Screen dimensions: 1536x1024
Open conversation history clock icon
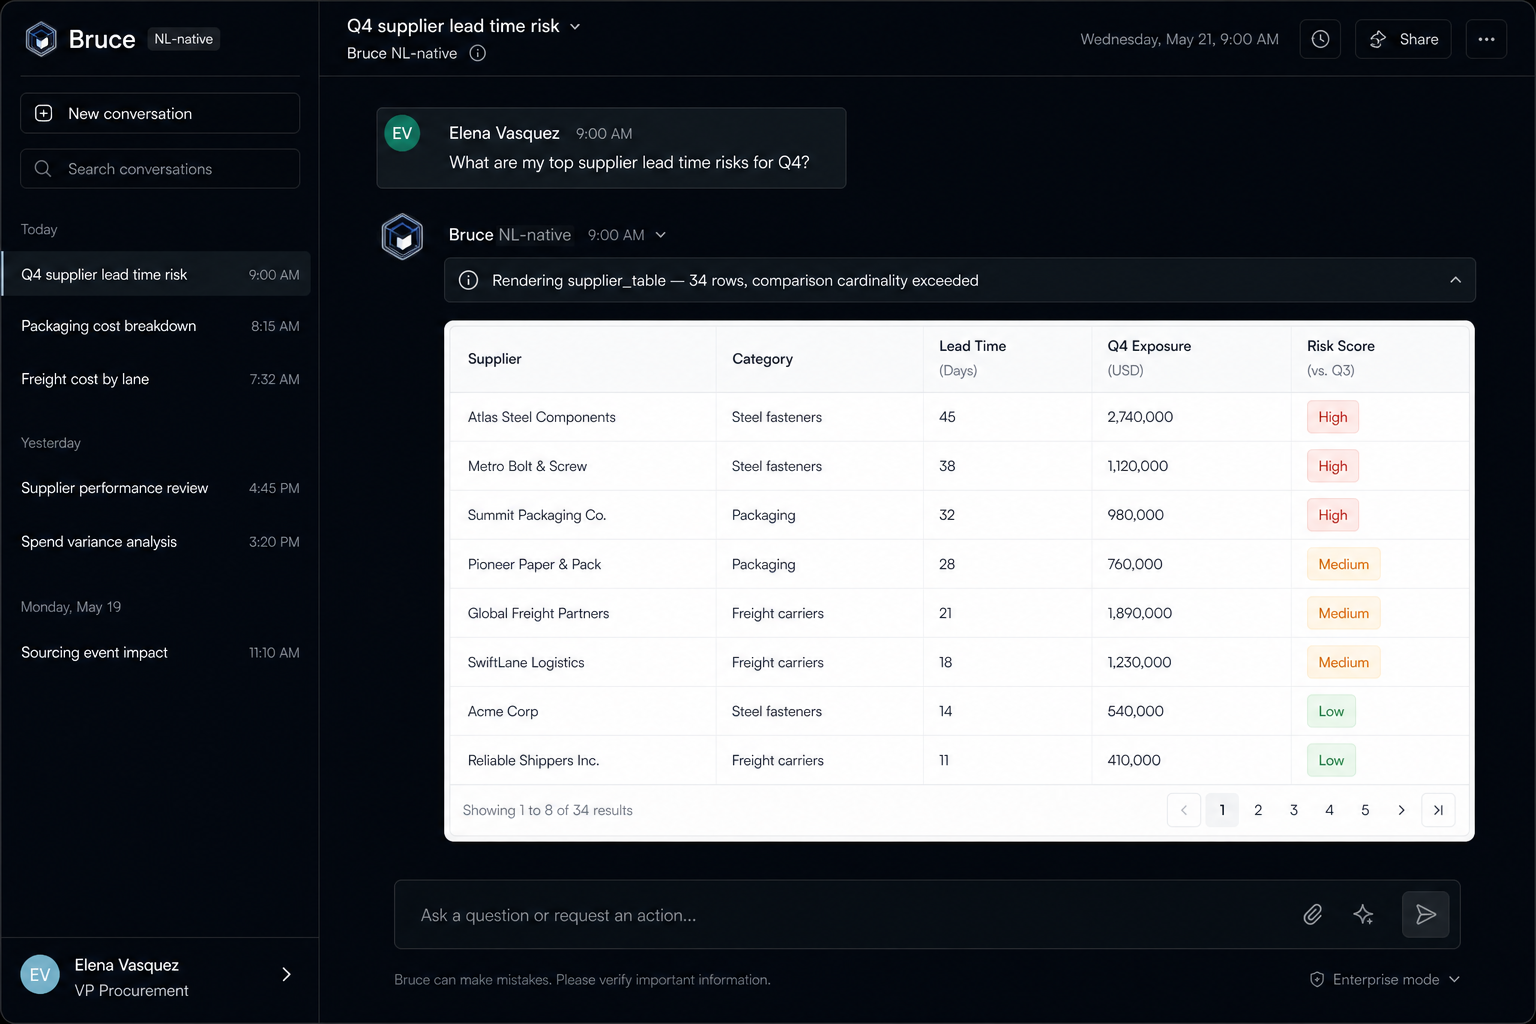1320,39
